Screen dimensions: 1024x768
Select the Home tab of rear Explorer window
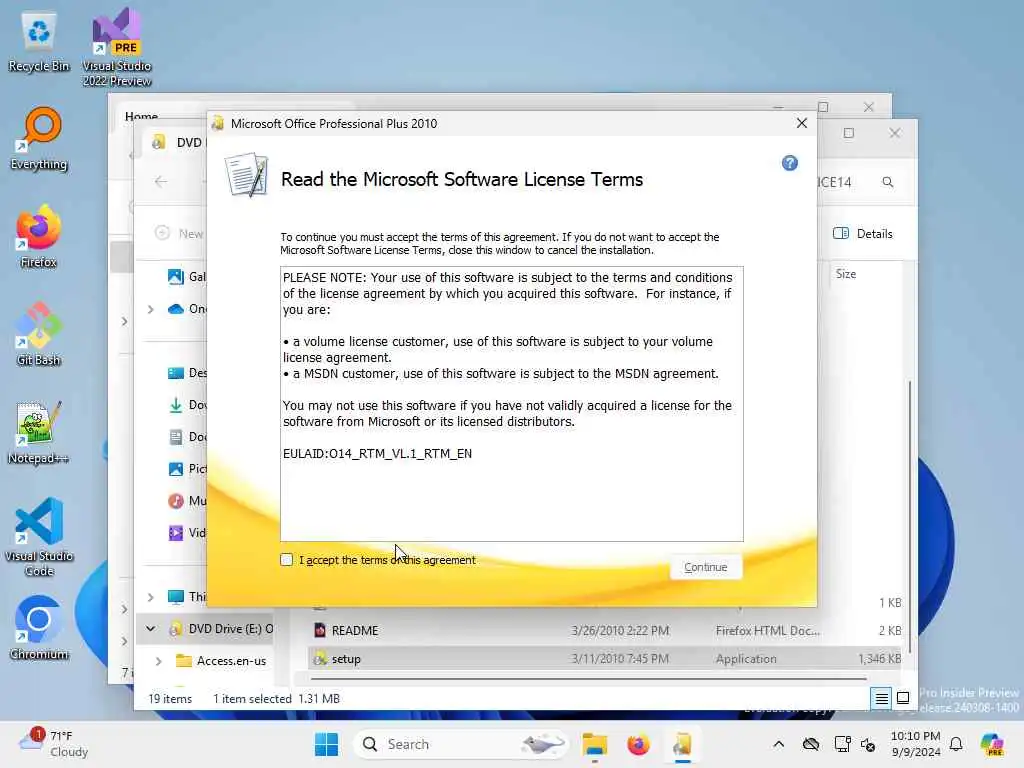[x=142, y=116]
